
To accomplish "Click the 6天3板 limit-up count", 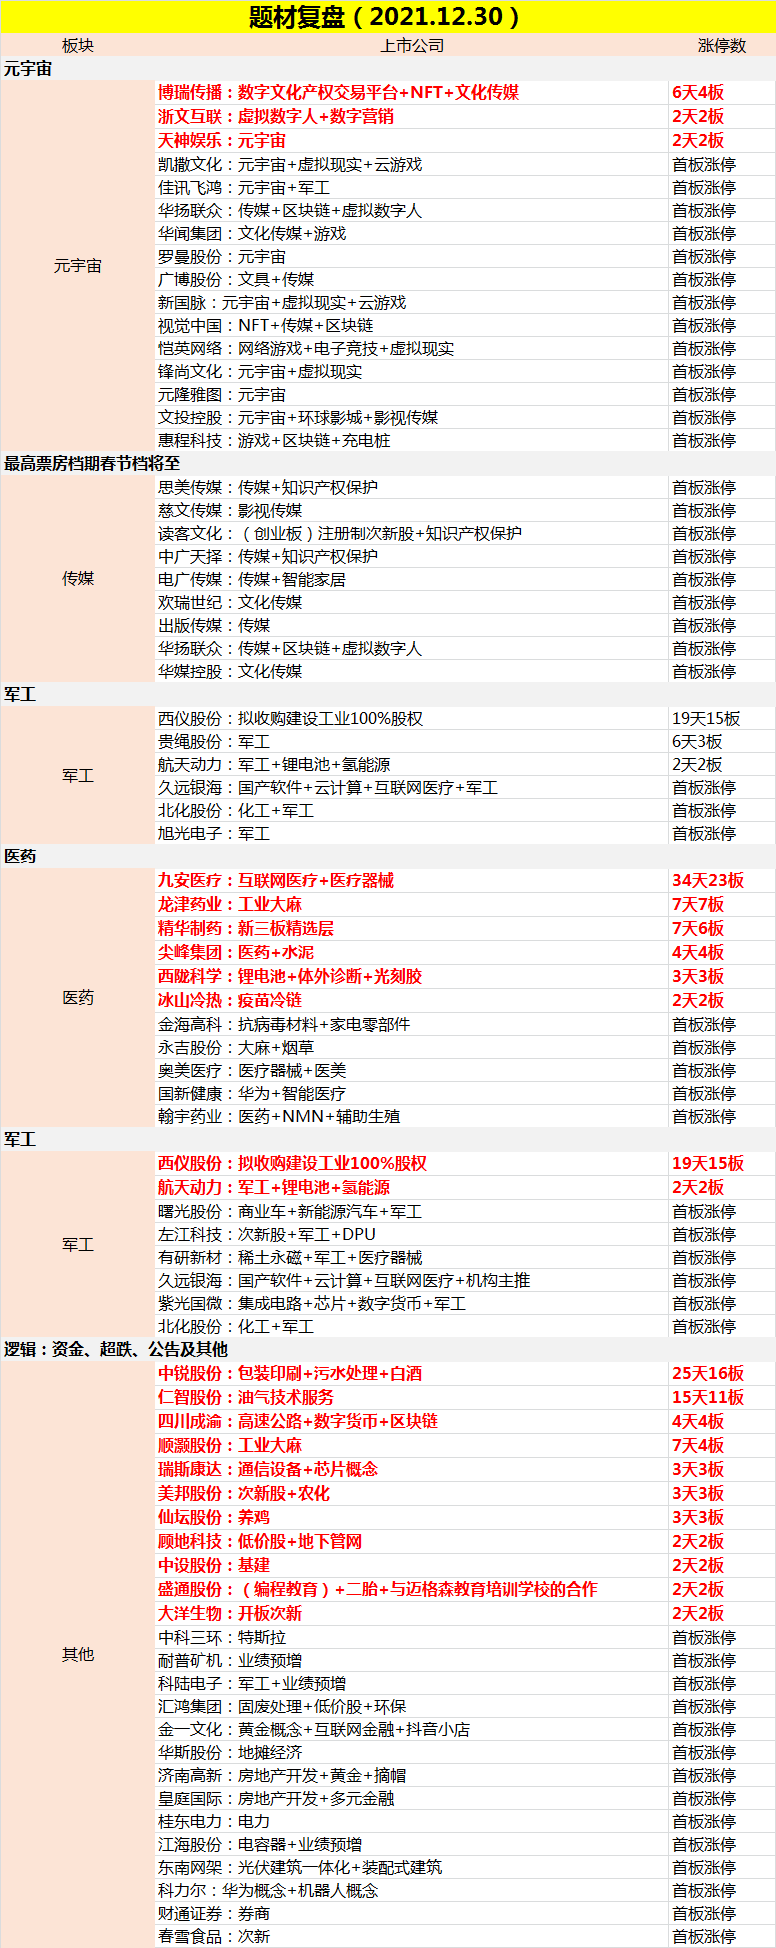I will [x=697, y=741].
